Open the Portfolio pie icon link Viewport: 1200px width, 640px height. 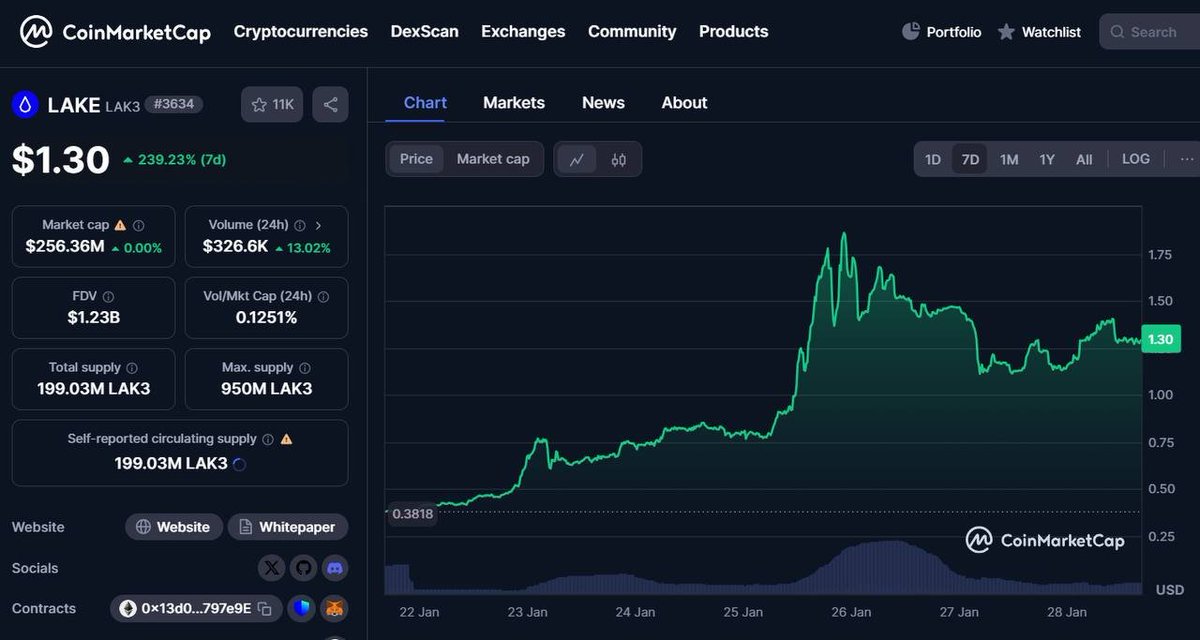coord(911,32)
